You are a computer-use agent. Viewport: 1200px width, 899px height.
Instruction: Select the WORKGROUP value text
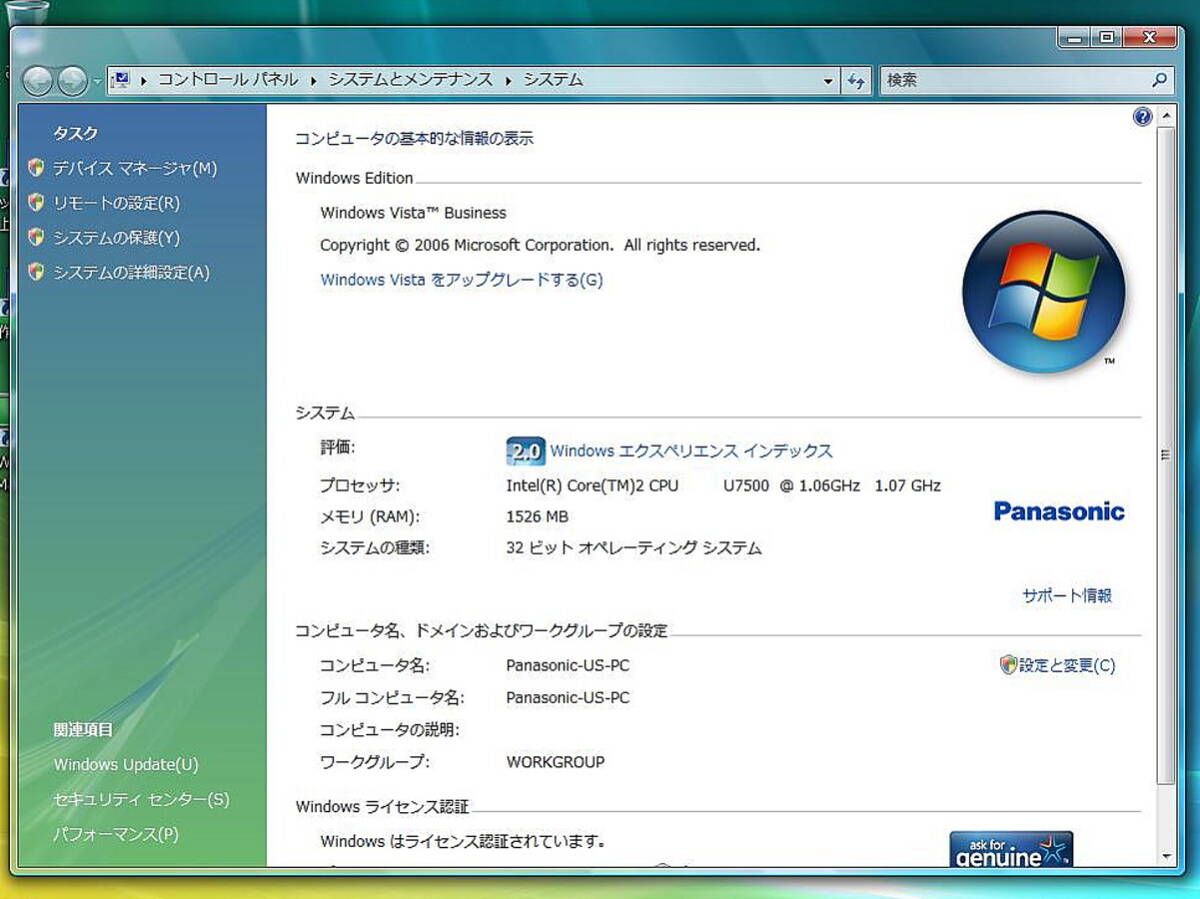pos(556,762)
